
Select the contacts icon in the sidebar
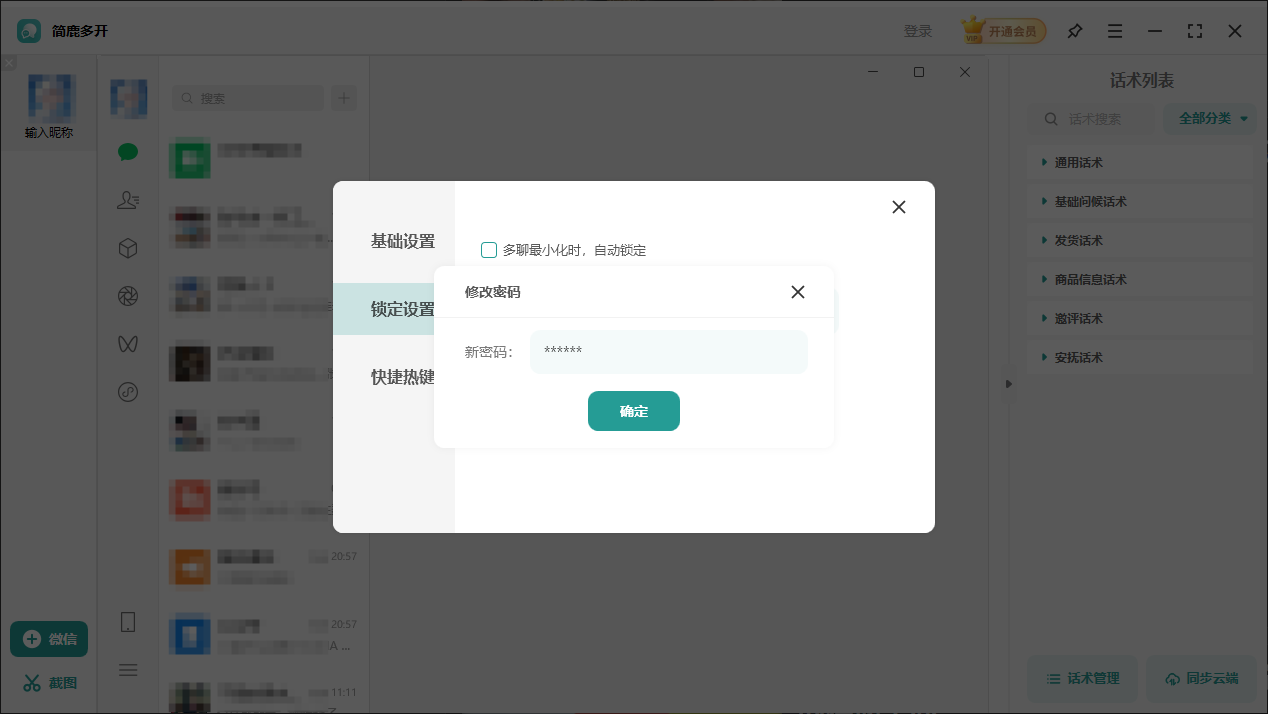click(x=128, y=200)
